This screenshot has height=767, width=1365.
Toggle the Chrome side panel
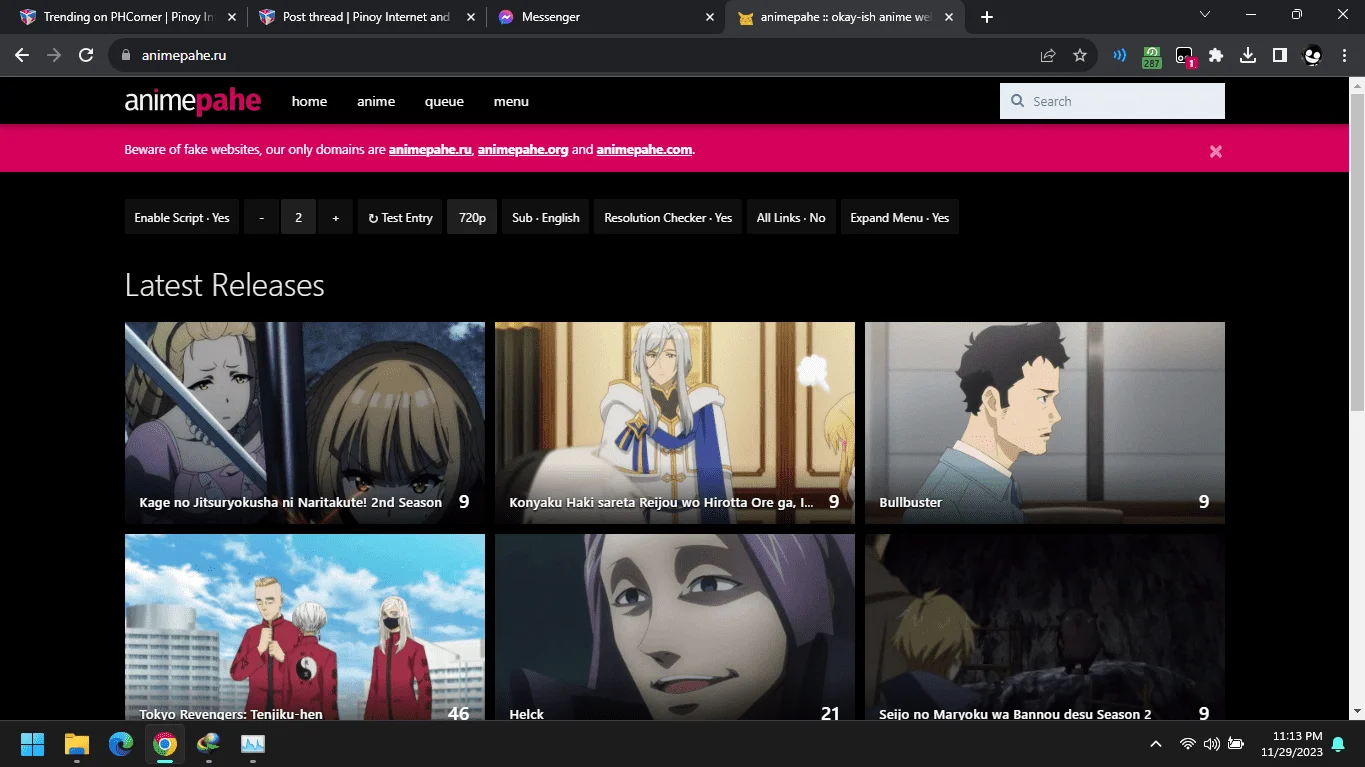tap(1280, 56)
